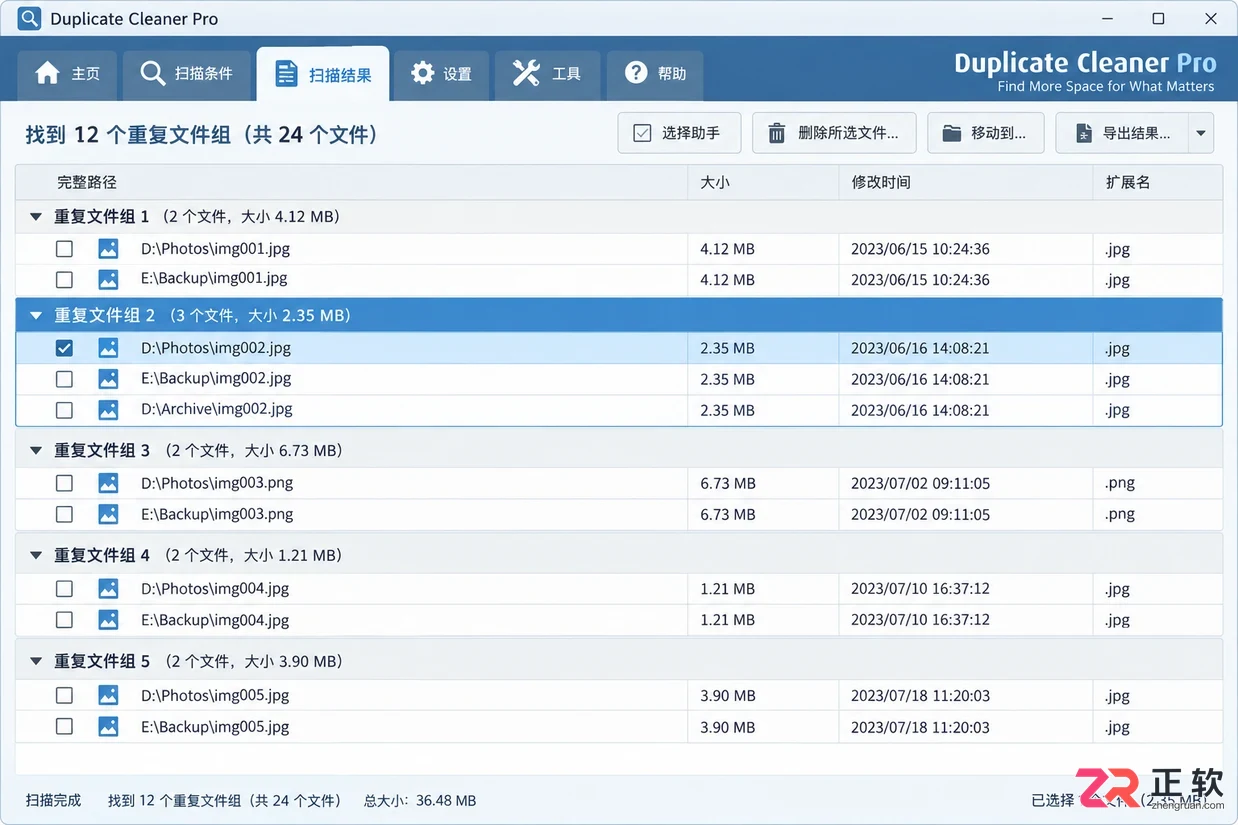Collapse 重复文件组 5 triangle
Screen dimensions: 1238x825
coord(36,661)
